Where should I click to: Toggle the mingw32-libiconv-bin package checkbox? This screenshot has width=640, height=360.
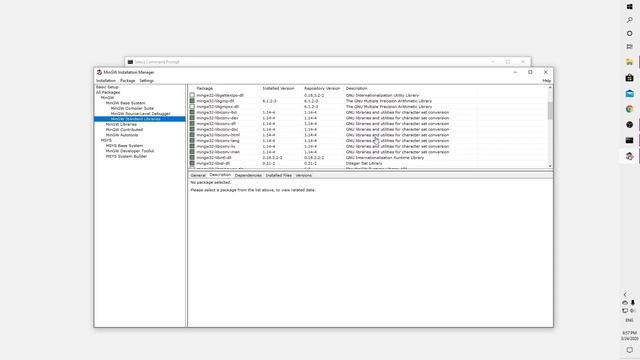click(x=192, y=112)
